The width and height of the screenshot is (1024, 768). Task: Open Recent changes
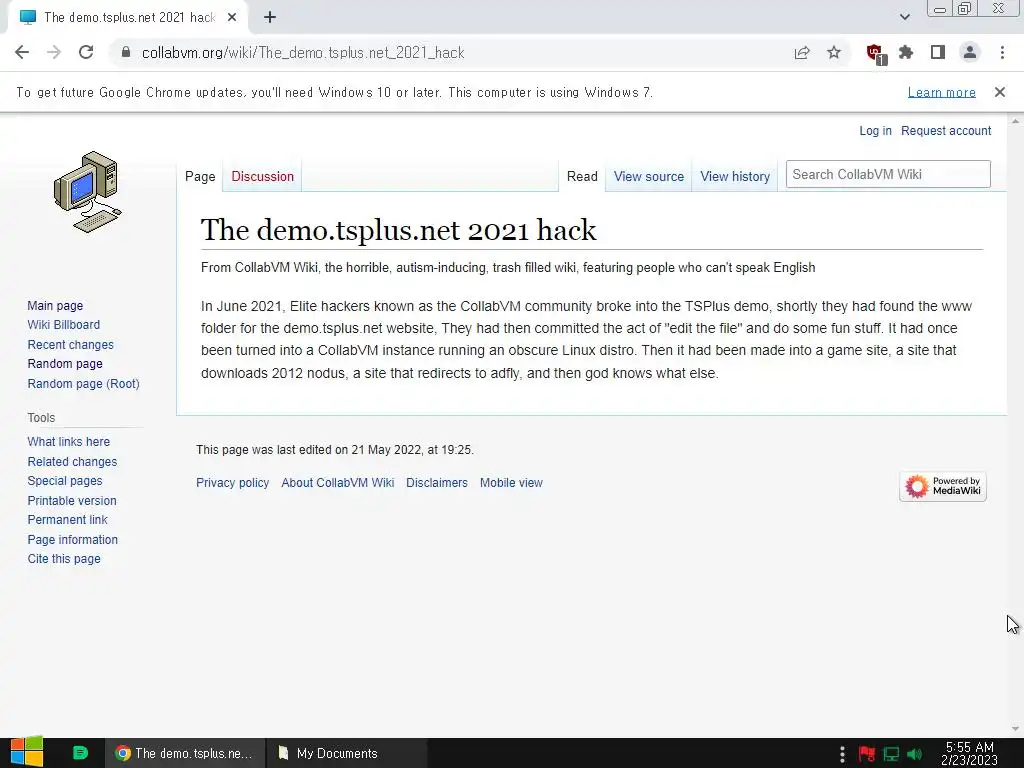point(71,345)
